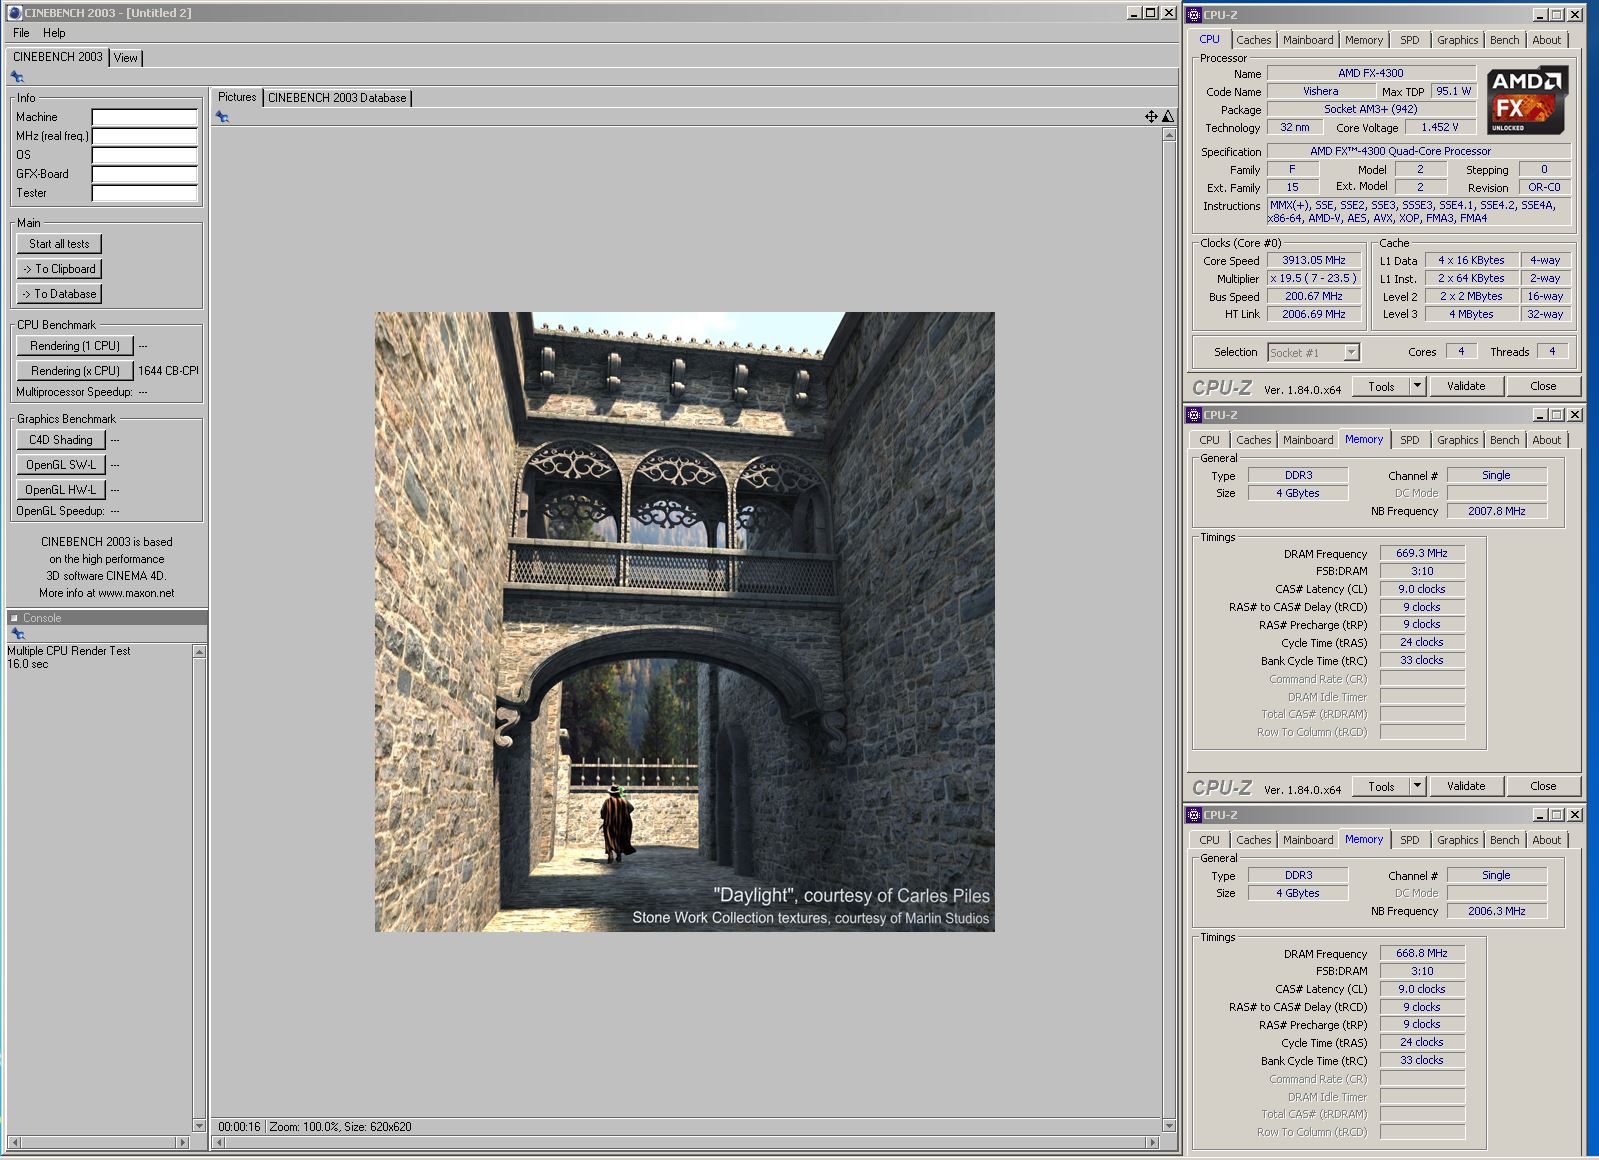
Task: Open the File menu in CINEBENCH
Action: point(21,33)
